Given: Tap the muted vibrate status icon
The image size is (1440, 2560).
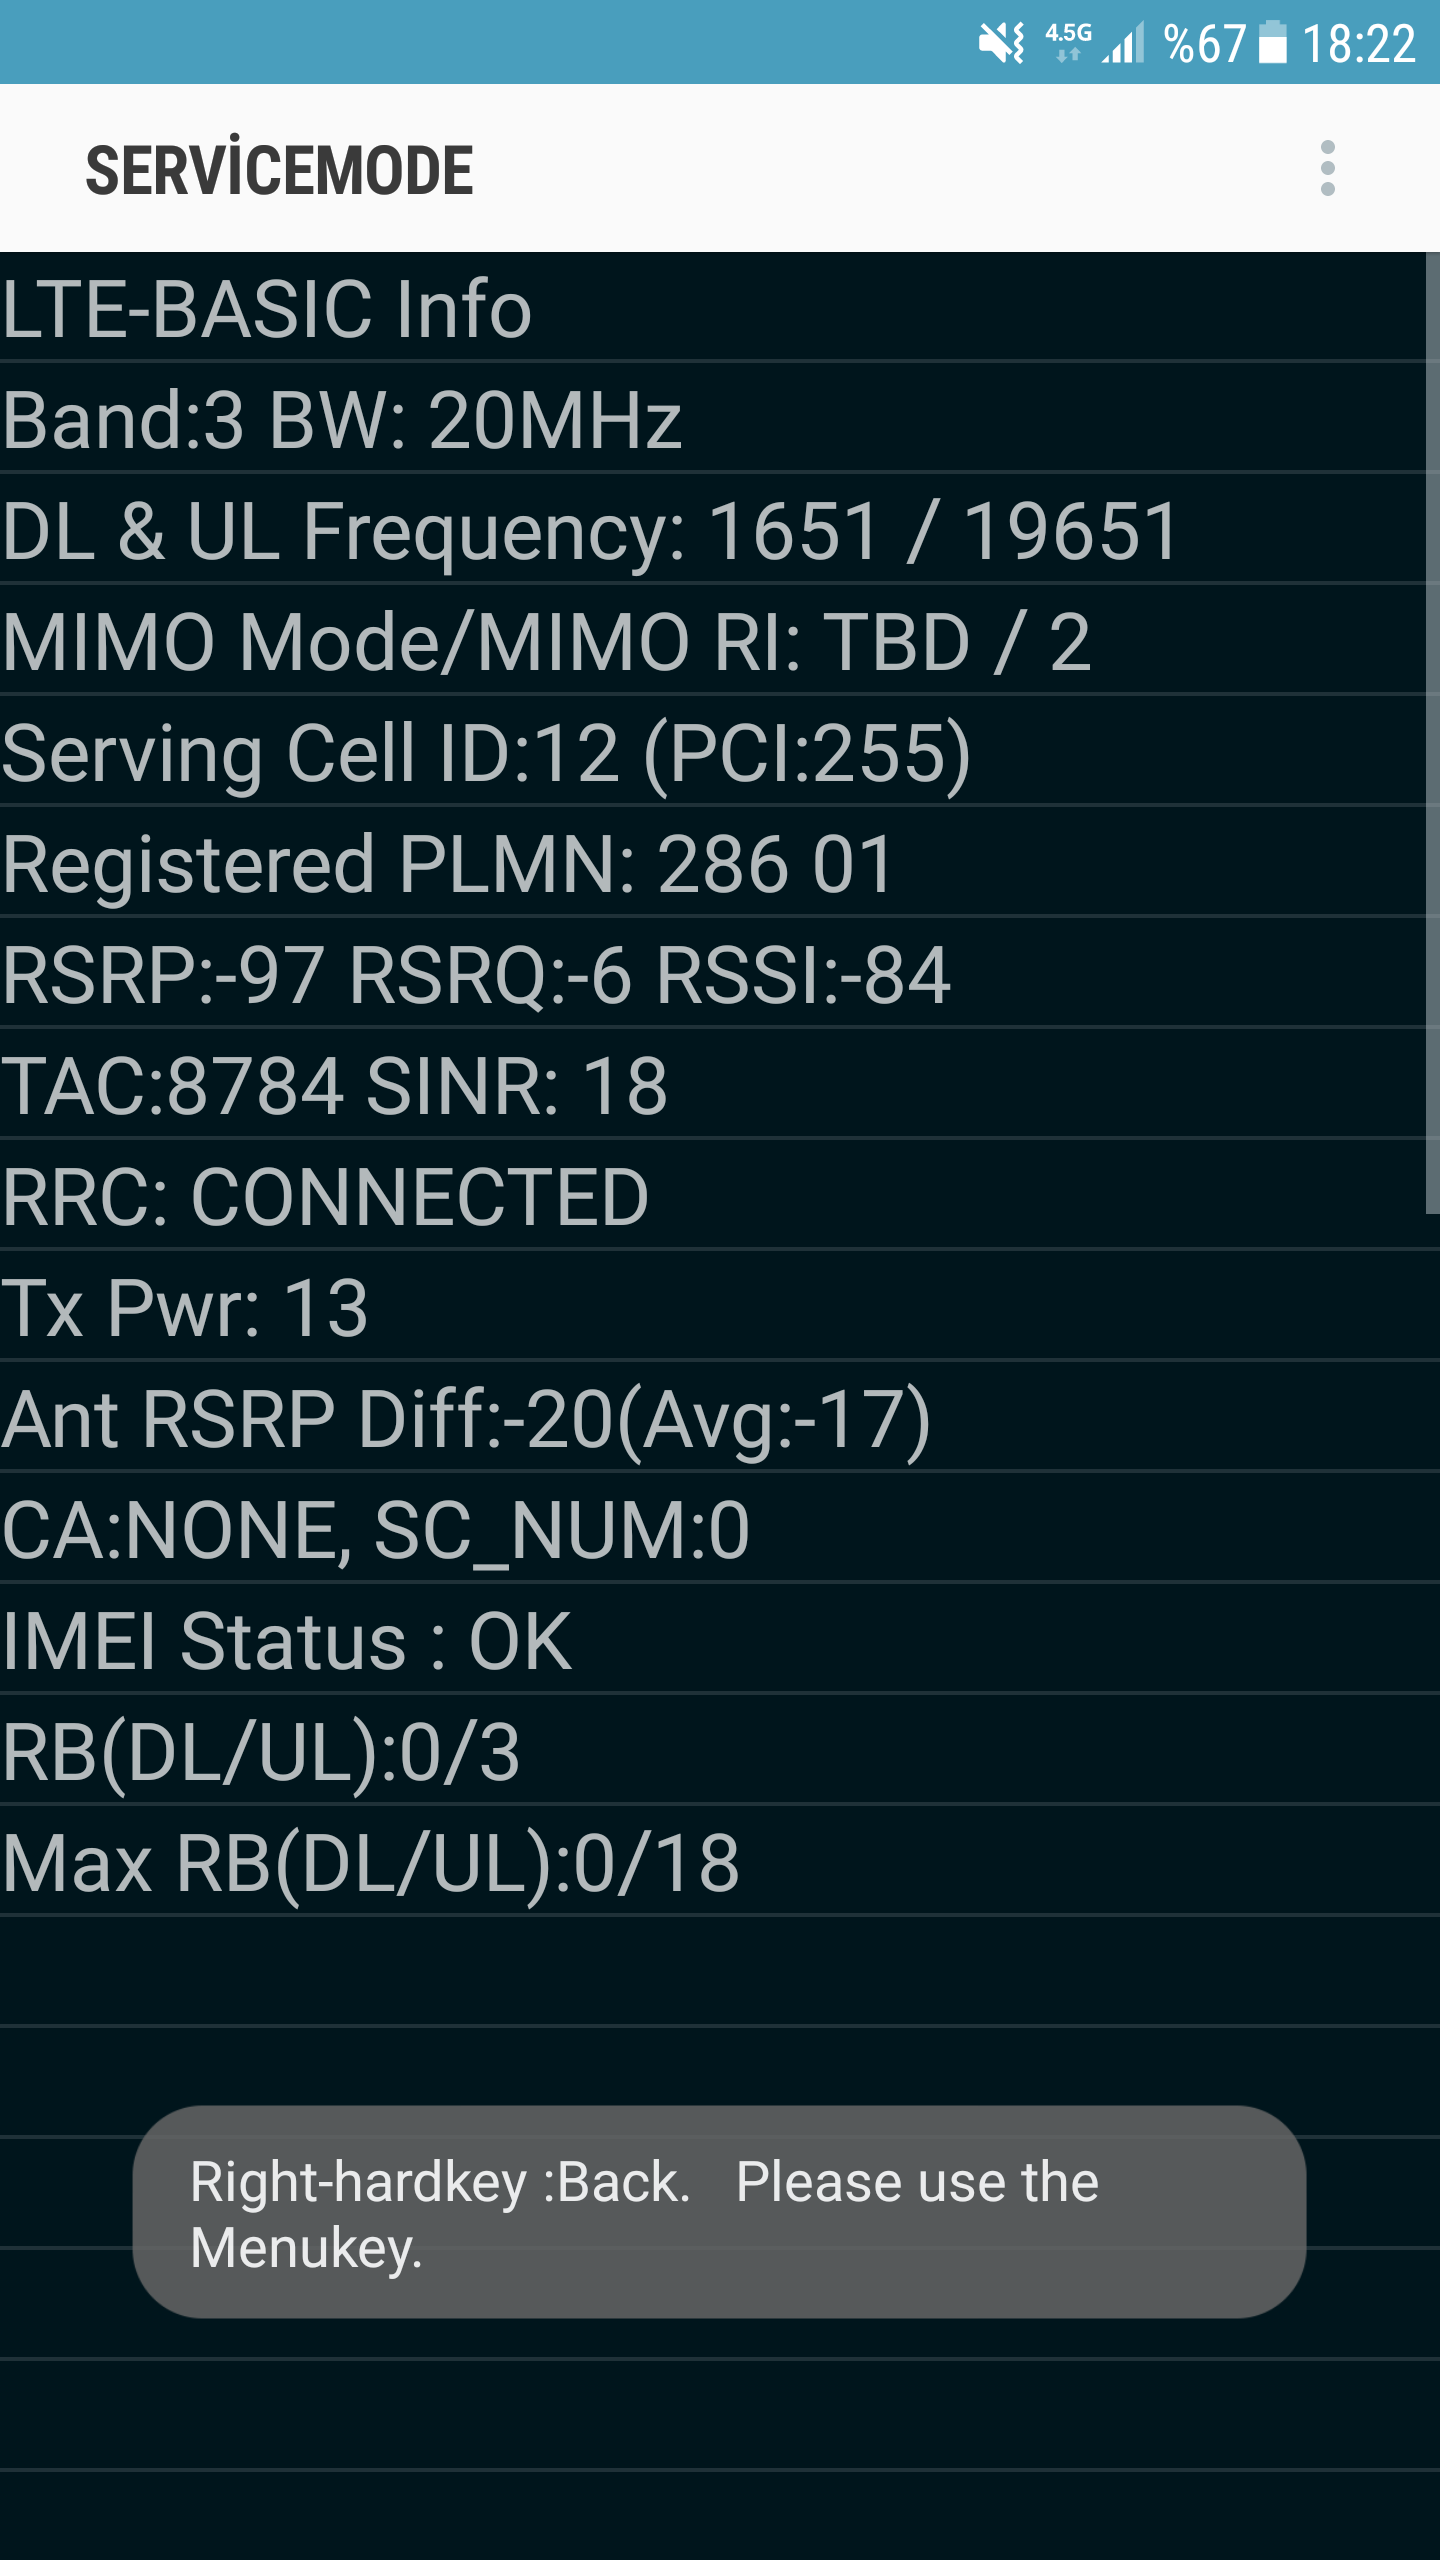Looking at the screenshot, I should (x=1001, y=43).
